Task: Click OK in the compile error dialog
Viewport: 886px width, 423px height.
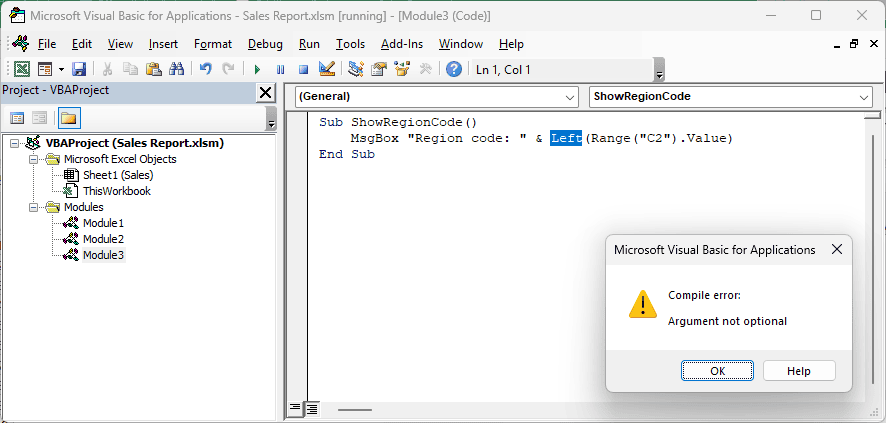Action: point(717,371)
